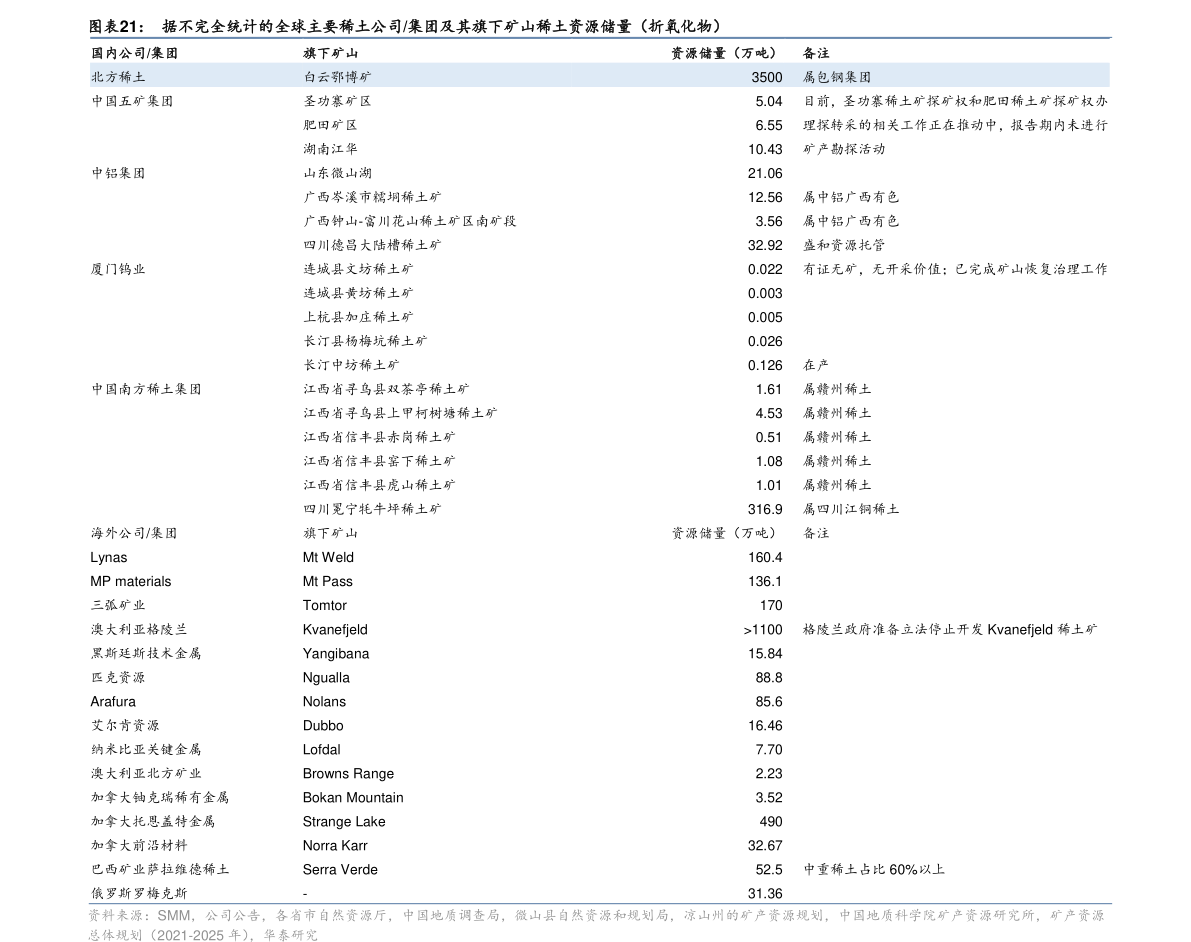The image size is (1191, 942).
Task: Select the 图表21 table title
Action: [x=117, y=27]
